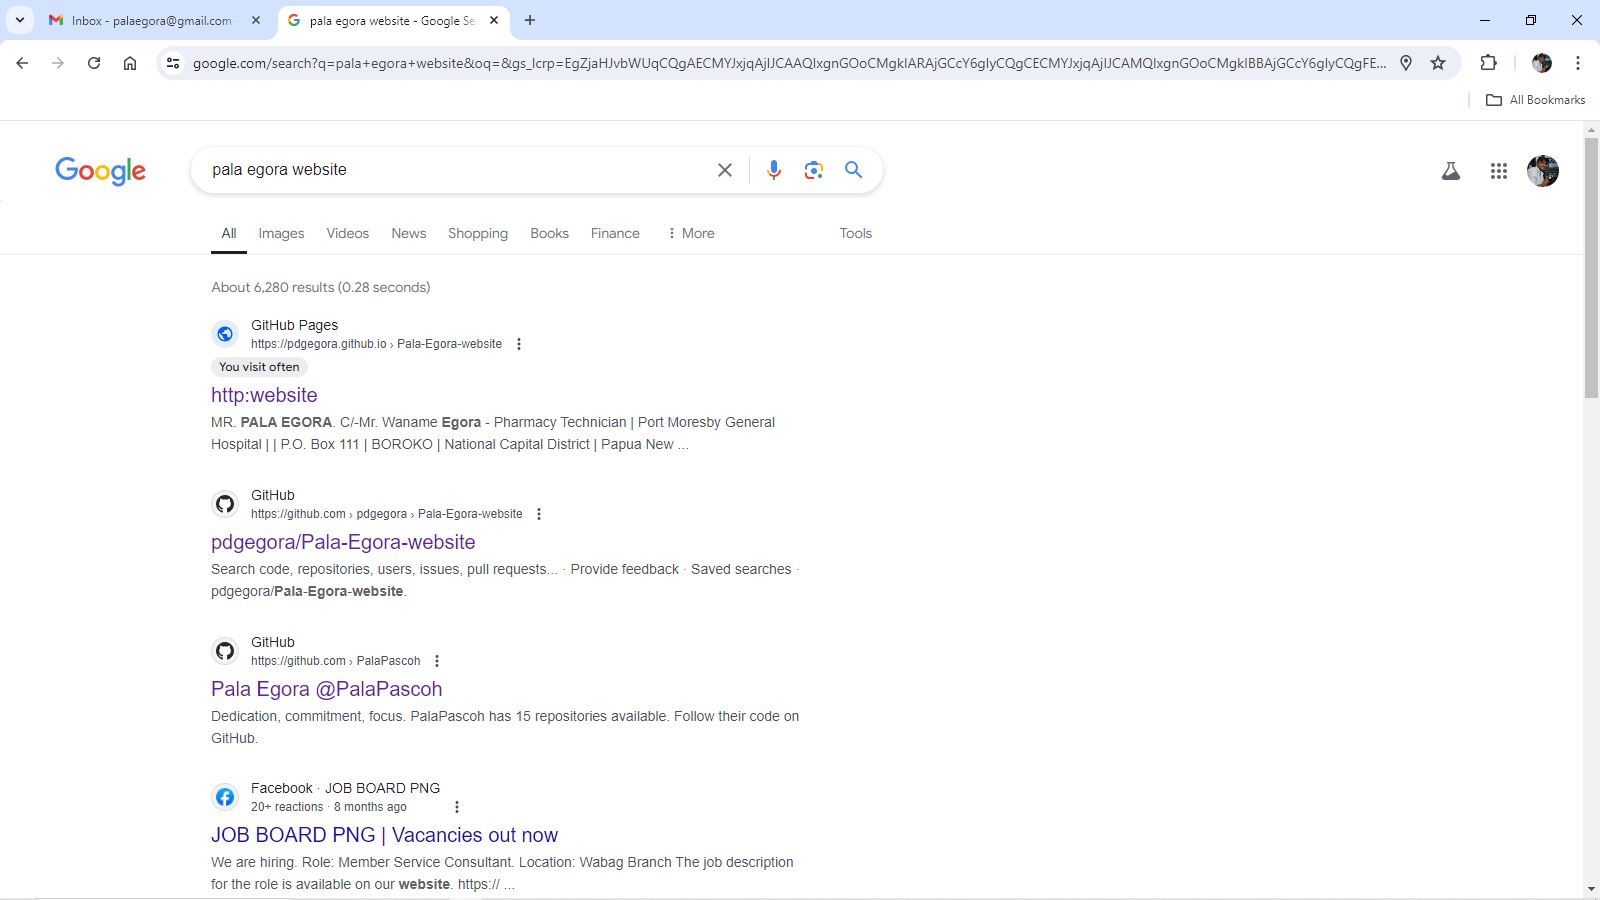Image resolution: width=1600 pixels, height=900 pixels.
Task: Open the browser home page icon
Action: pyautogui.click(x=130, y=63)
